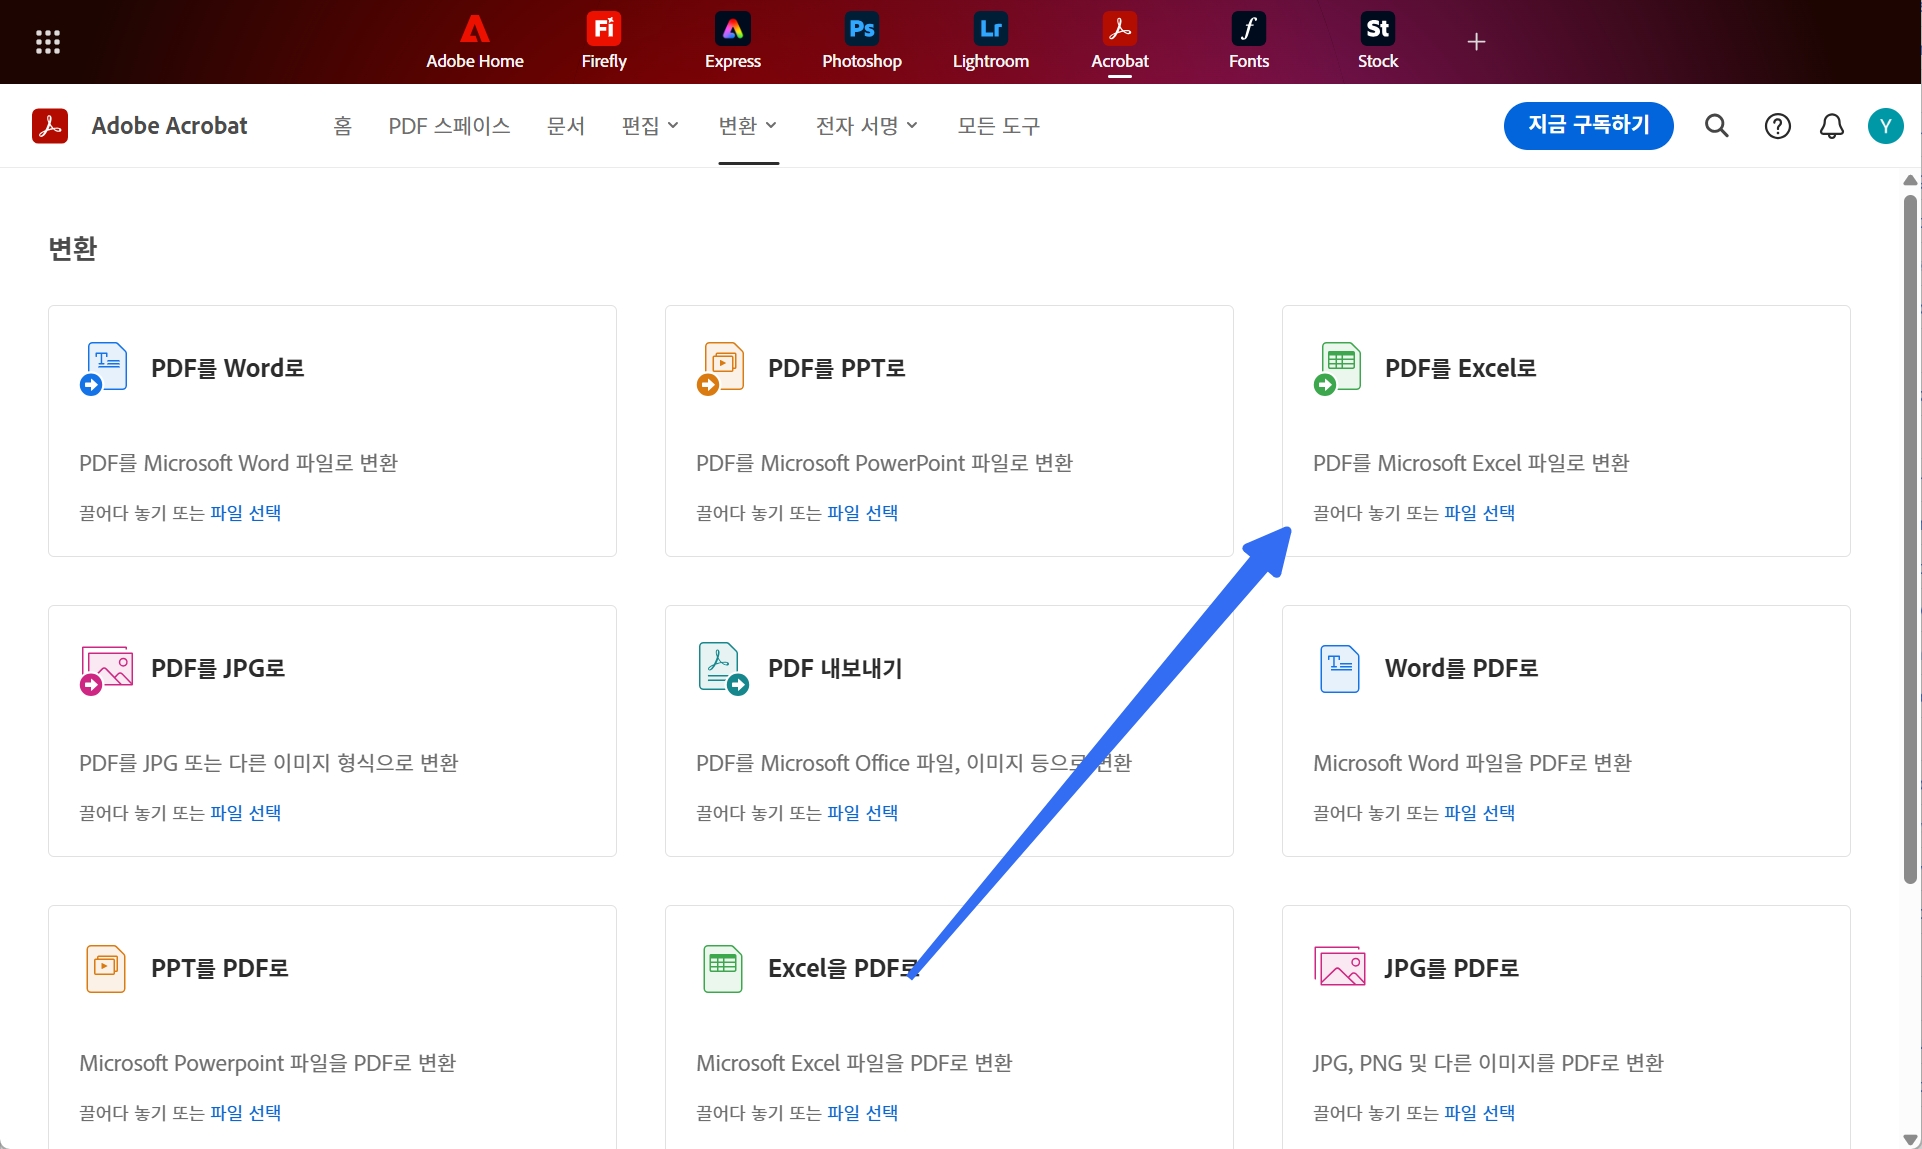1922x1149 pixels.
Task: Click 파일 선택 under PDF를 JPG로
Action: (246, 813)
